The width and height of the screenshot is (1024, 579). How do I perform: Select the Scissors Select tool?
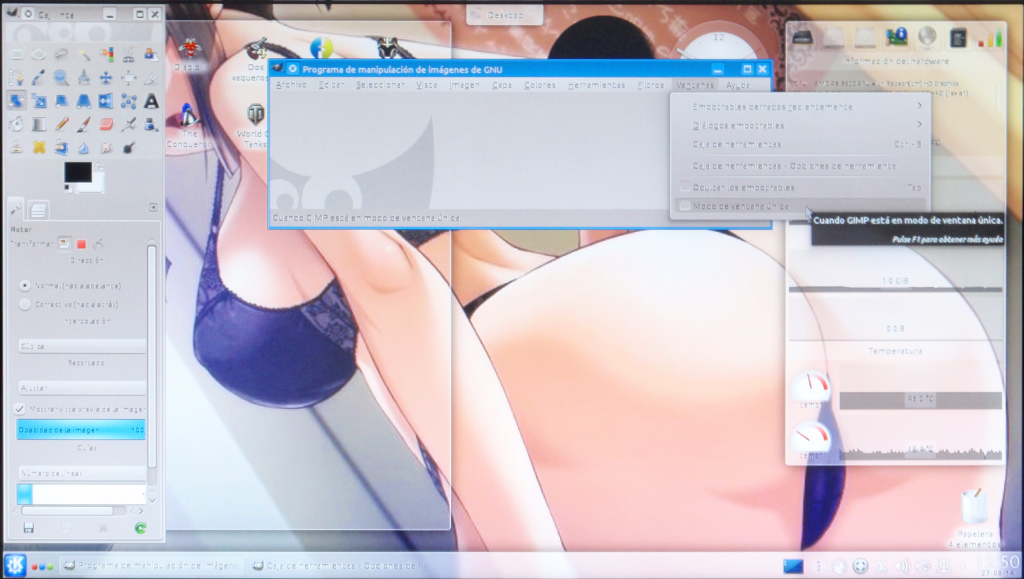point(129,54)
